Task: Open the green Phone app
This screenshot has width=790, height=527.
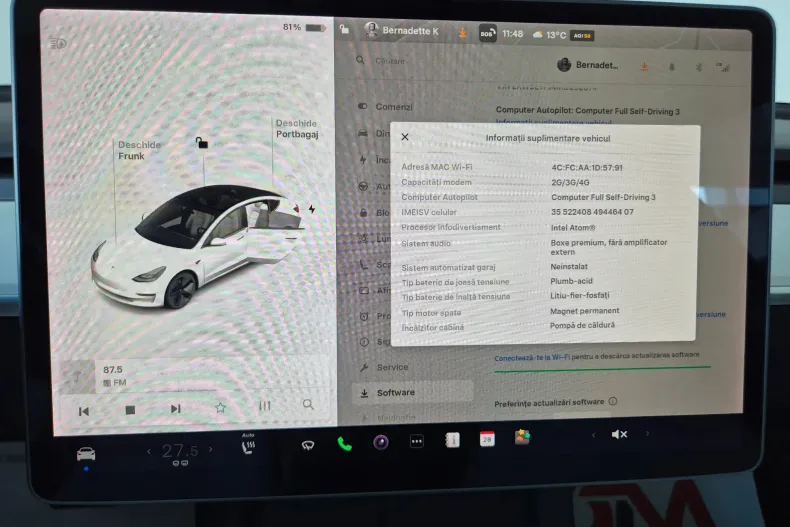Action: coord(345,444)
